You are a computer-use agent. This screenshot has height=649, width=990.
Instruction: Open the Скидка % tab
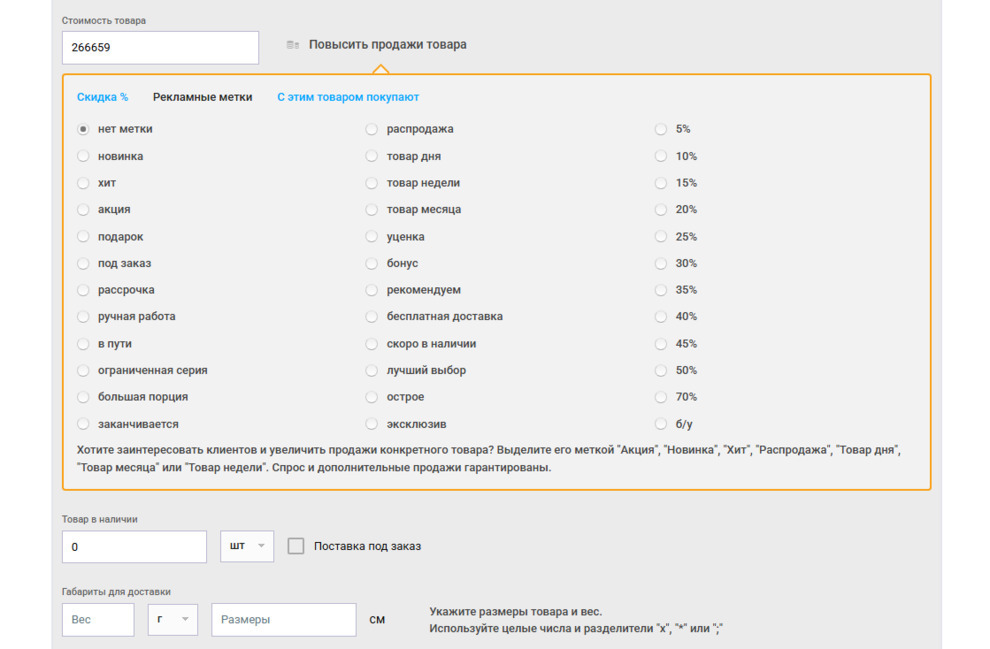coord(102,97)
